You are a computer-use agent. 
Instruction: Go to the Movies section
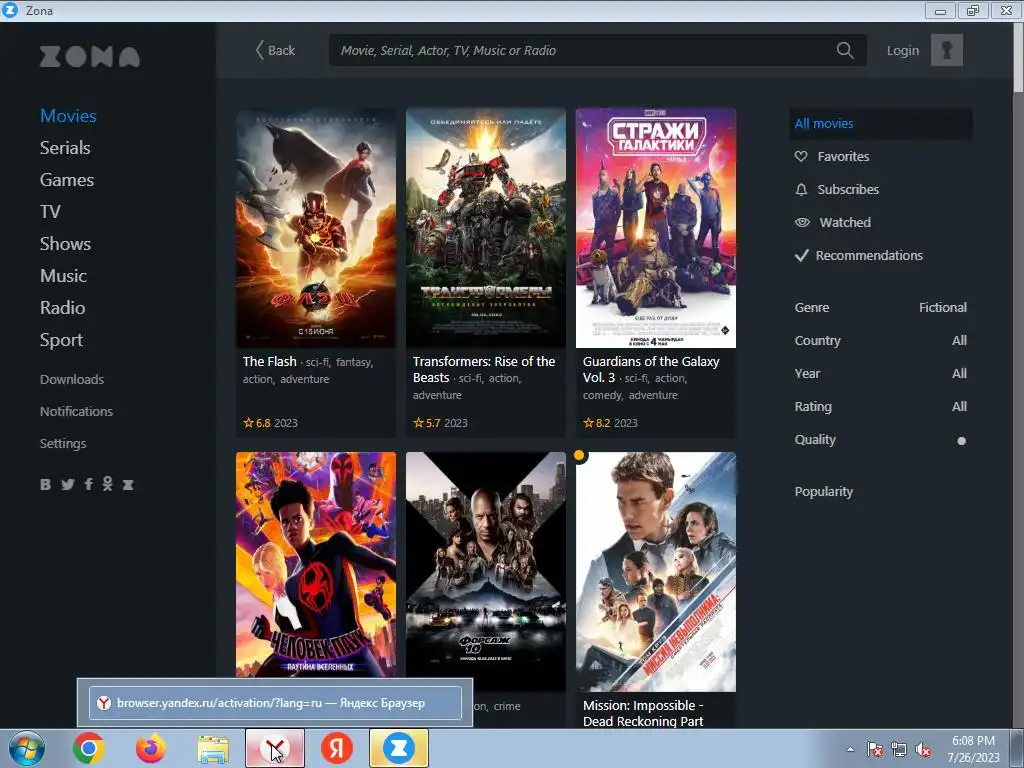68,116
